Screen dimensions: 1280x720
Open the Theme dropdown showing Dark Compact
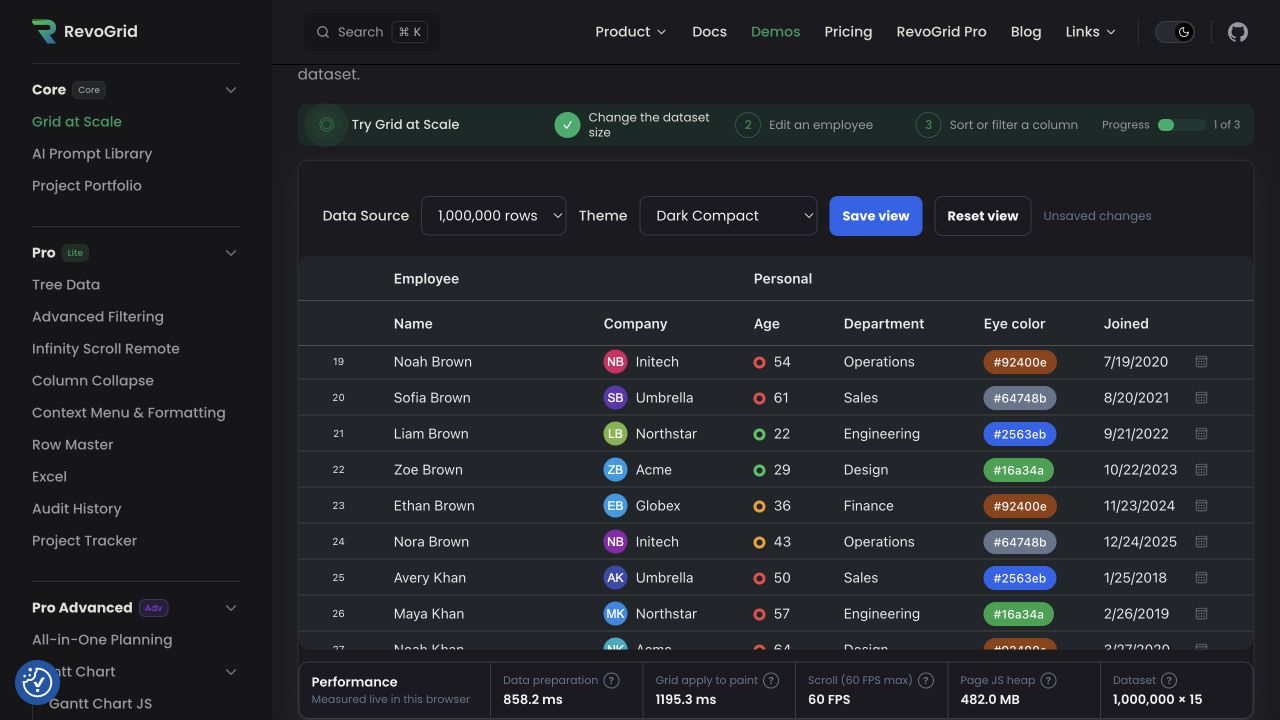pos(728,216)
